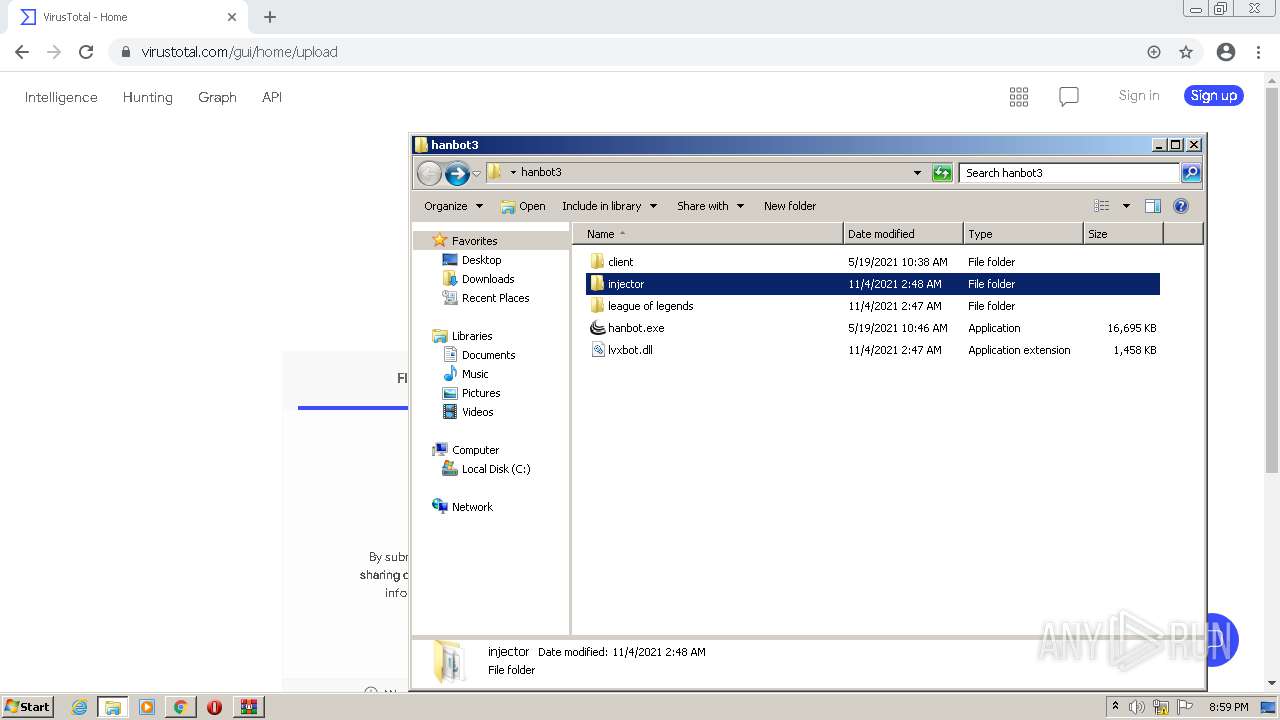Click the search magnifier icon
The height and width of the screenshot is (720, 1280).
[x=1190, y=173]
